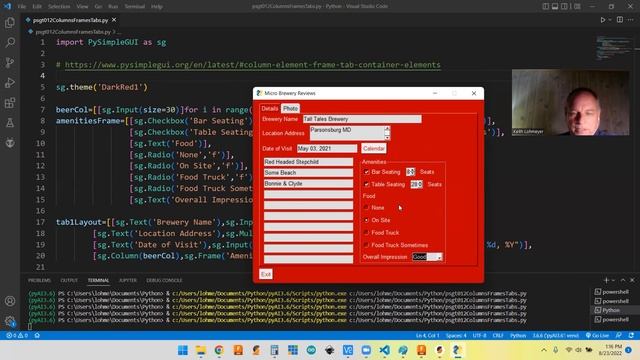
Task: Open notifications bell in status bar
Action: 631,336
